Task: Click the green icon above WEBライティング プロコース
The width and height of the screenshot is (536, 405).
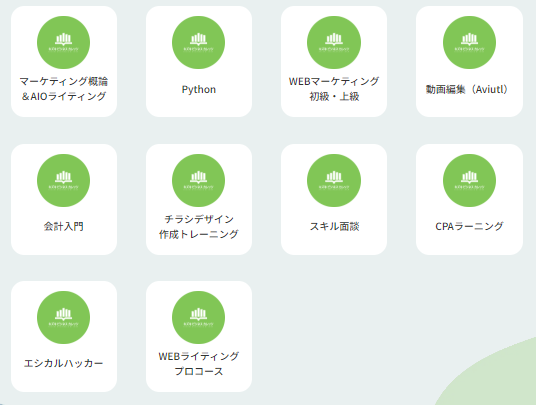Action: [x=199, y=318]
